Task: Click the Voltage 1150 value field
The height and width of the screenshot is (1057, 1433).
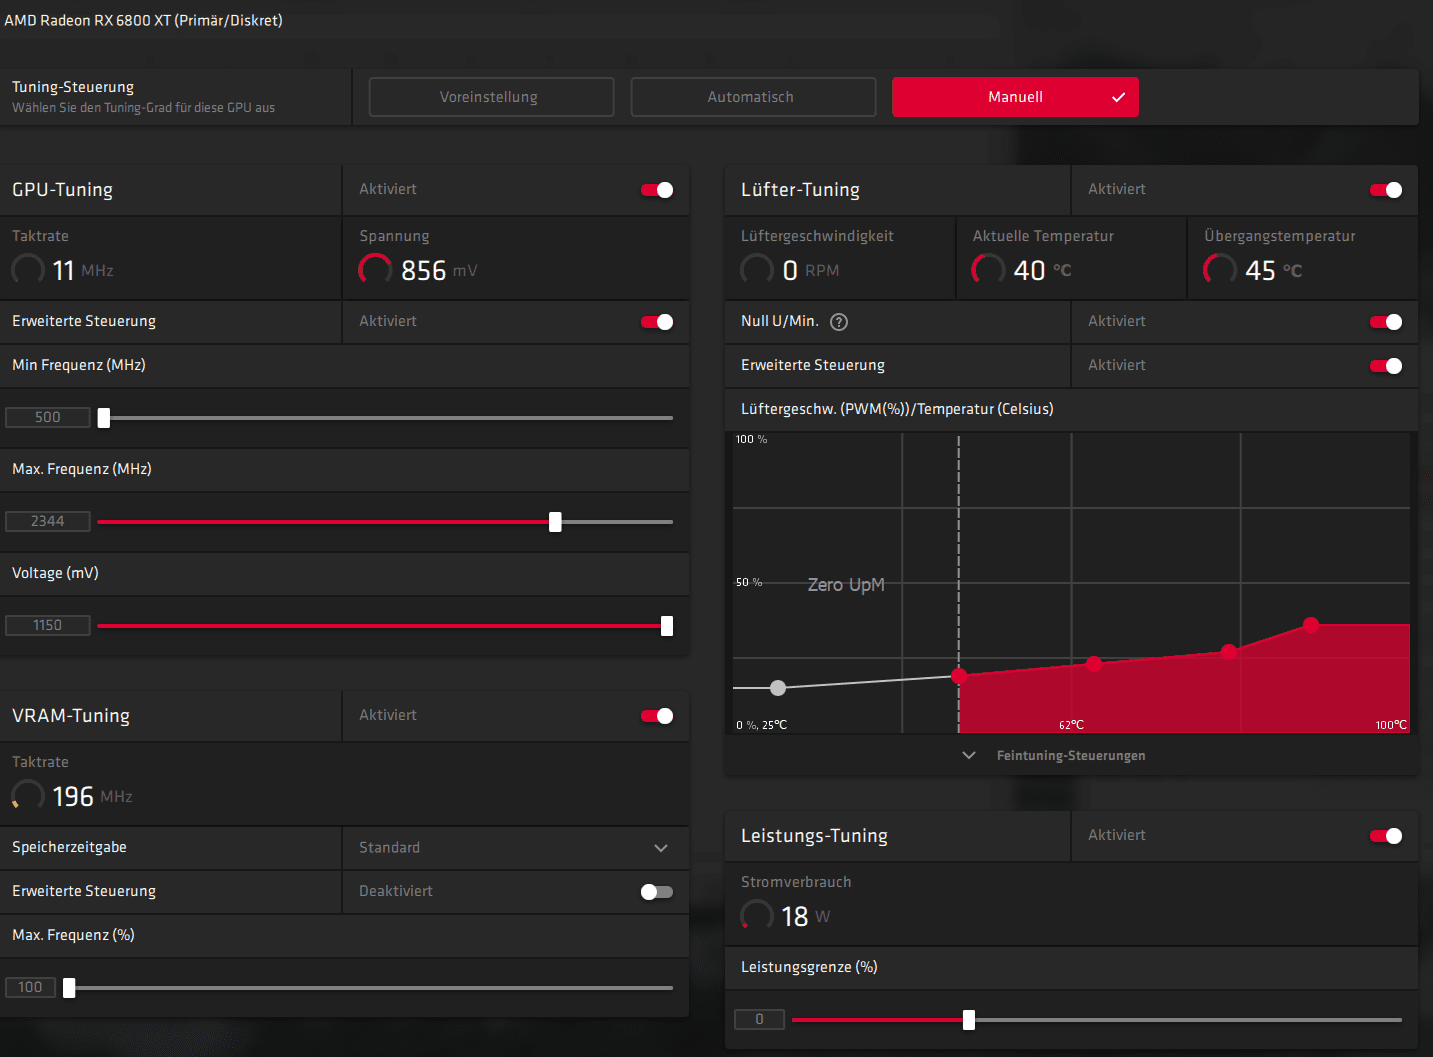Action: 48,625
